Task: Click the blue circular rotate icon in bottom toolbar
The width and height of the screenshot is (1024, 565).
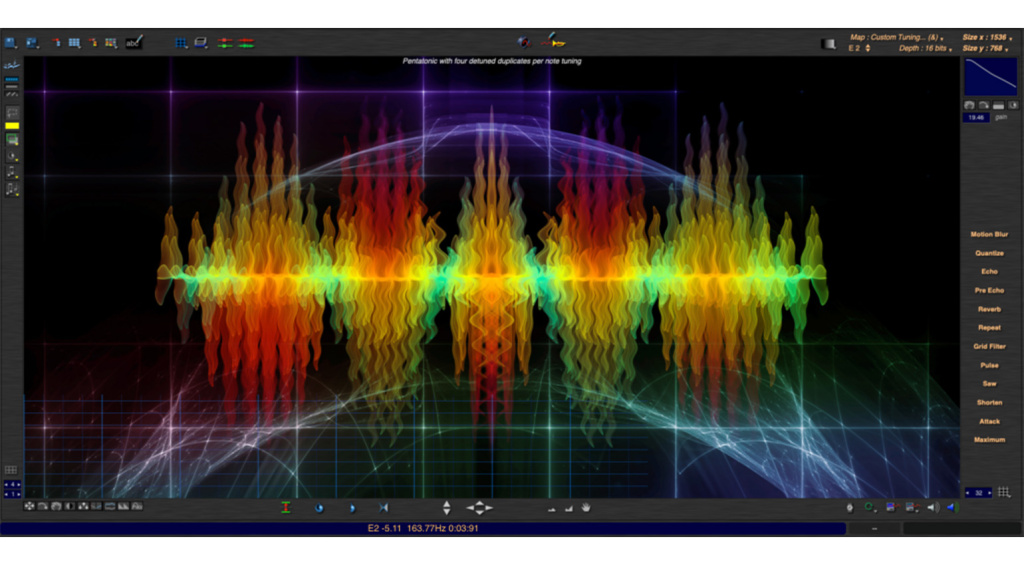Action: (319, 508)
